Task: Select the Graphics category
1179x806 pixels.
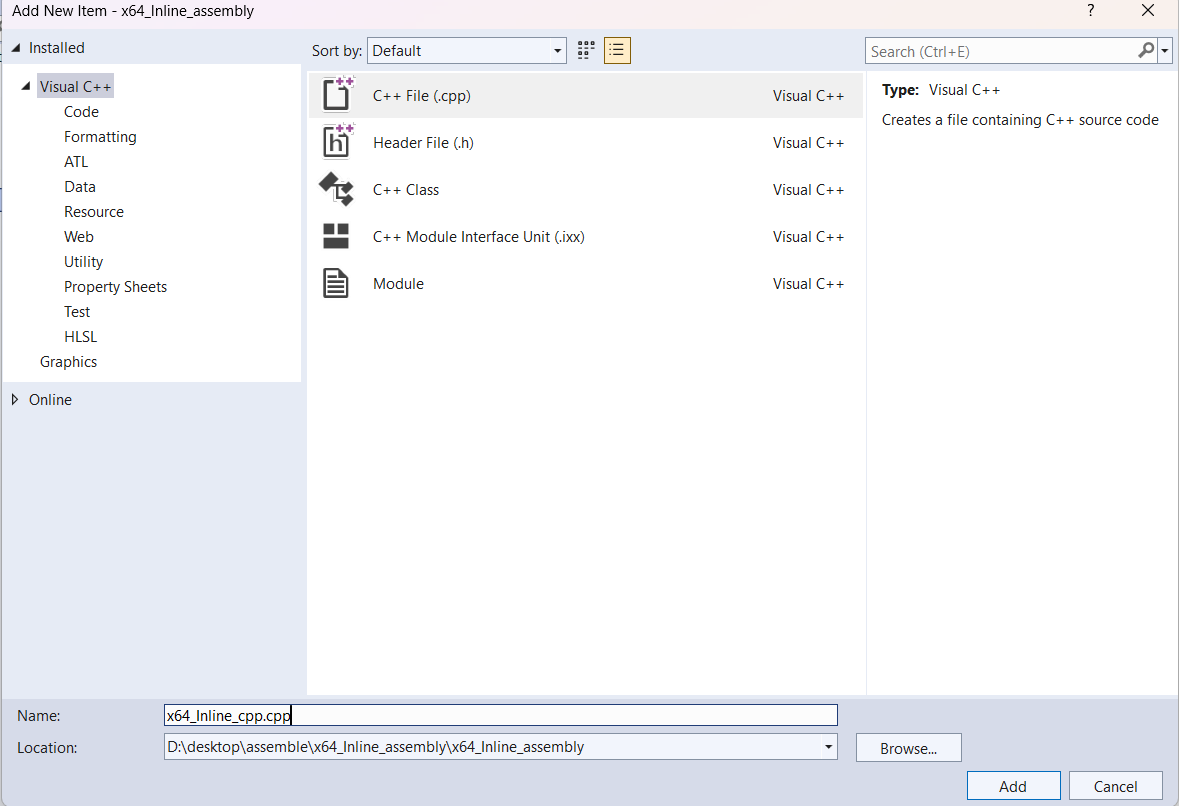Action: click(x=68, y=361)
